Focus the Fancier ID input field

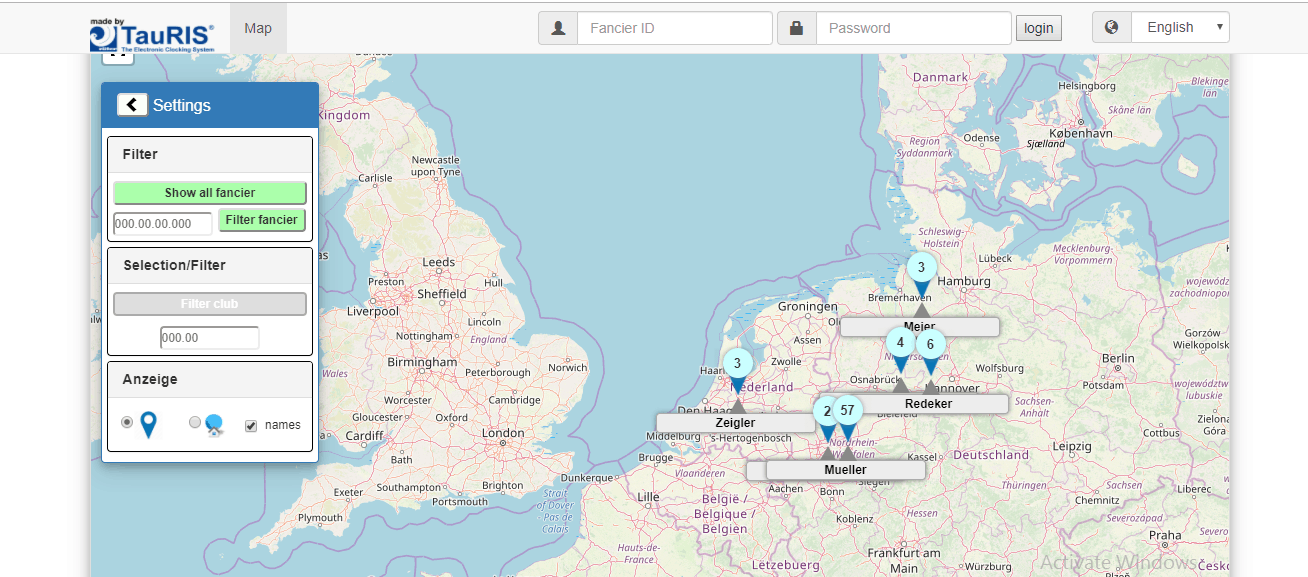tap(674, 28)
